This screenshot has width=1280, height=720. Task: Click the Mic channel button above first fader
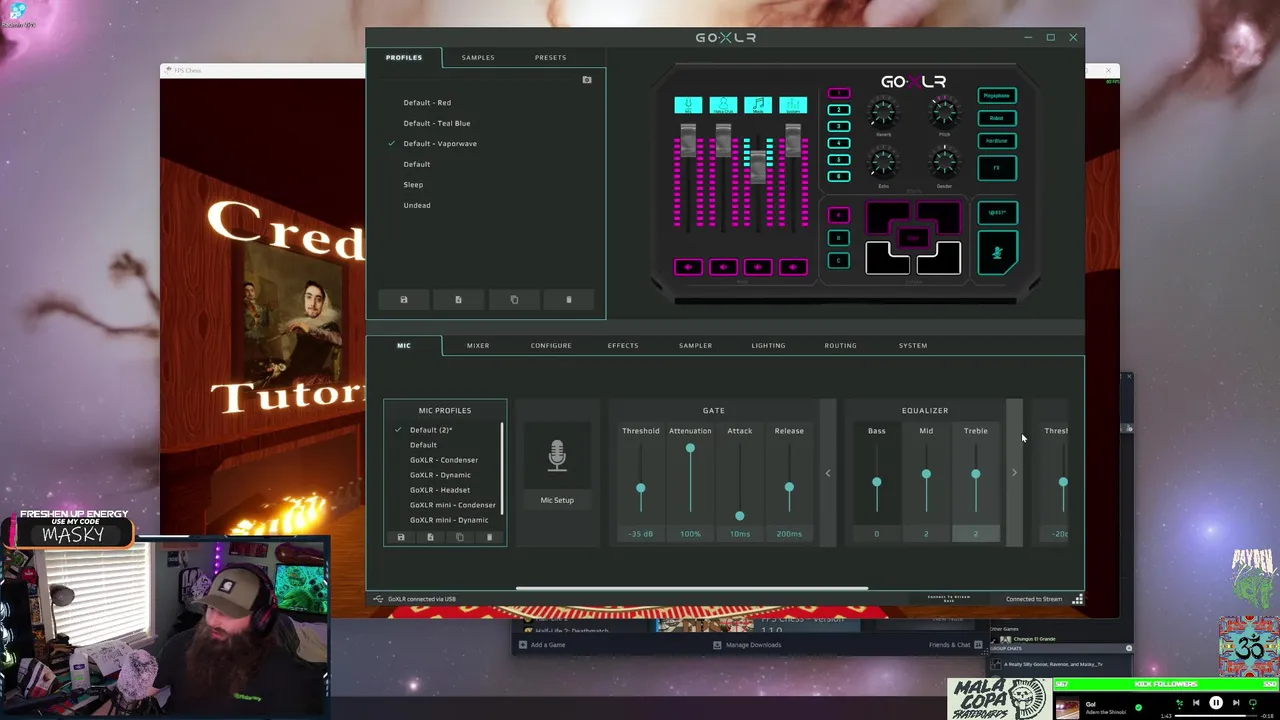(x=688, y=105)
